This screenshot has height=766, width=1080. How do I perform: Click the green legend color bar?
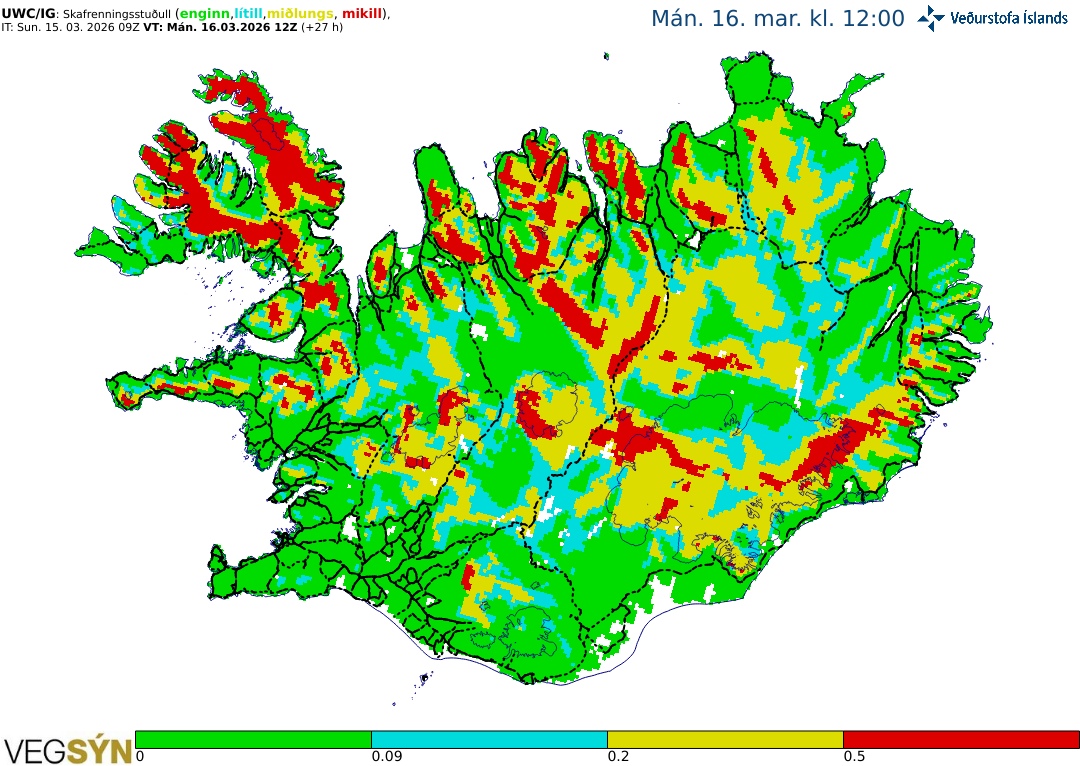(x=253, y=740)
